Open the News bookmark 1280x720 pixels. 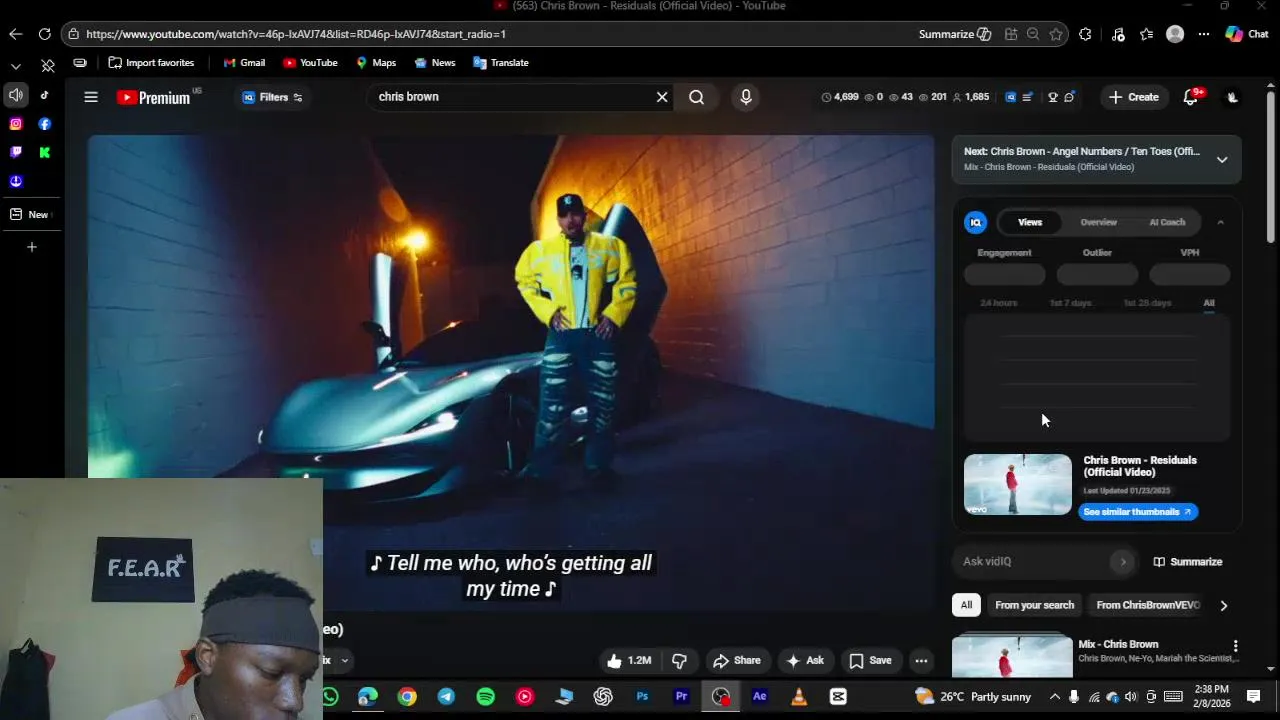pyautogui.click(x=435, y=63)
